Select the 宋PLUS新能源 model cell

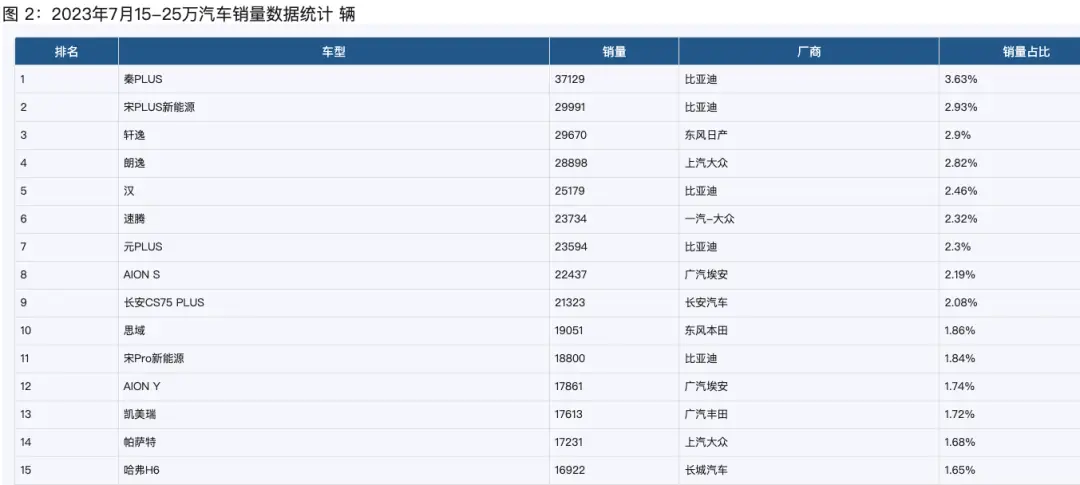(158, 107)
